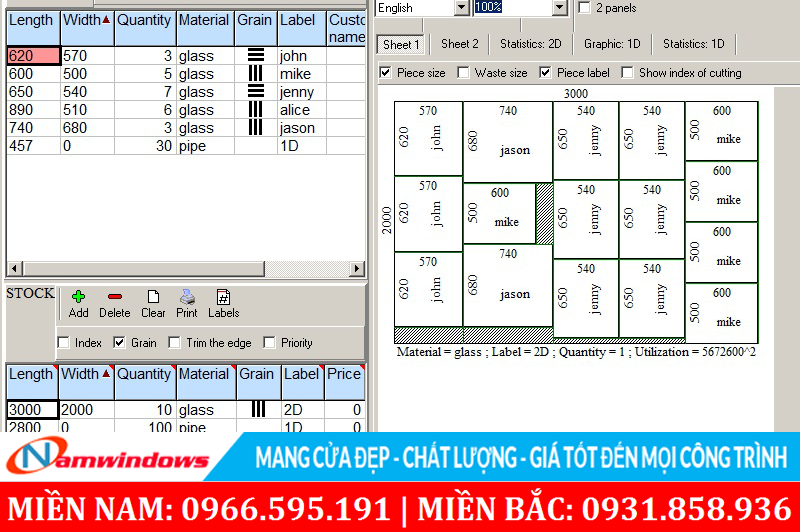Select the label cell 'john'
The width and height of the screenshot is (800, 532).
(302, 56)
